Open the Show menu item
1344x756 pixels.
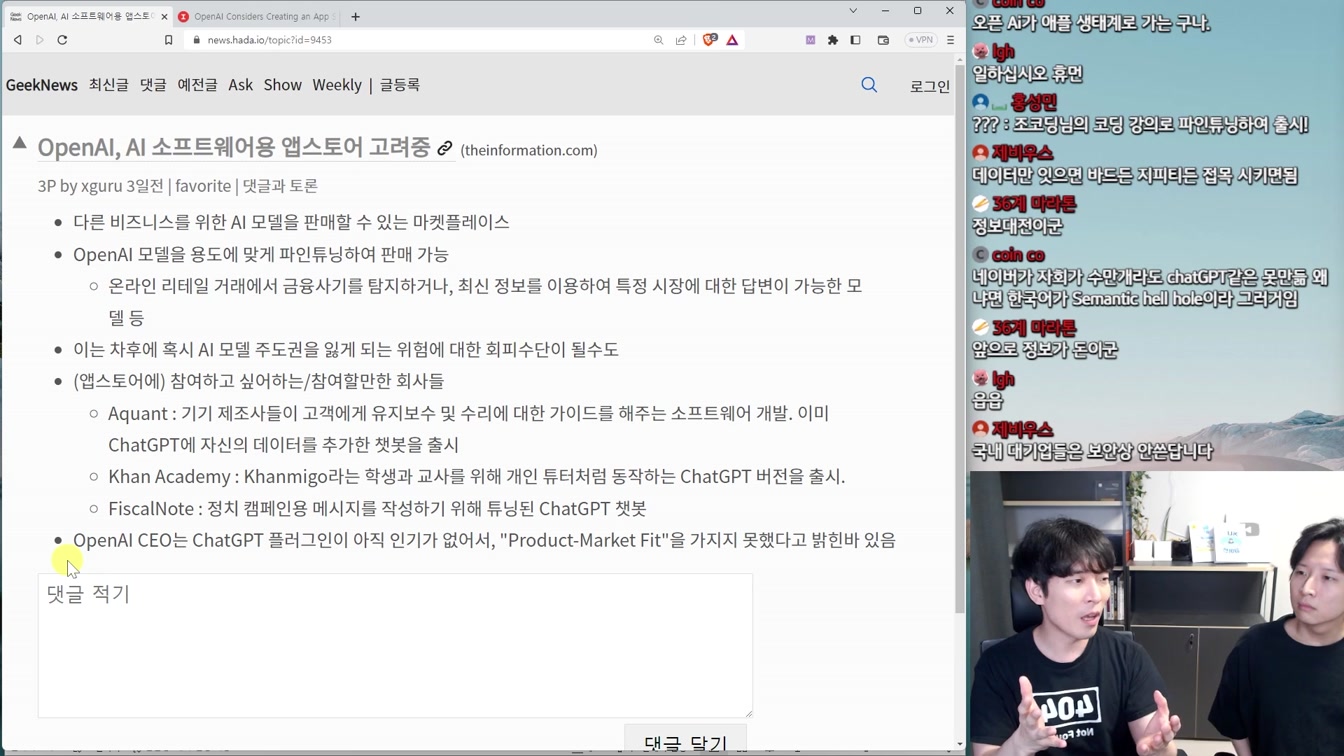coord(283,85)
